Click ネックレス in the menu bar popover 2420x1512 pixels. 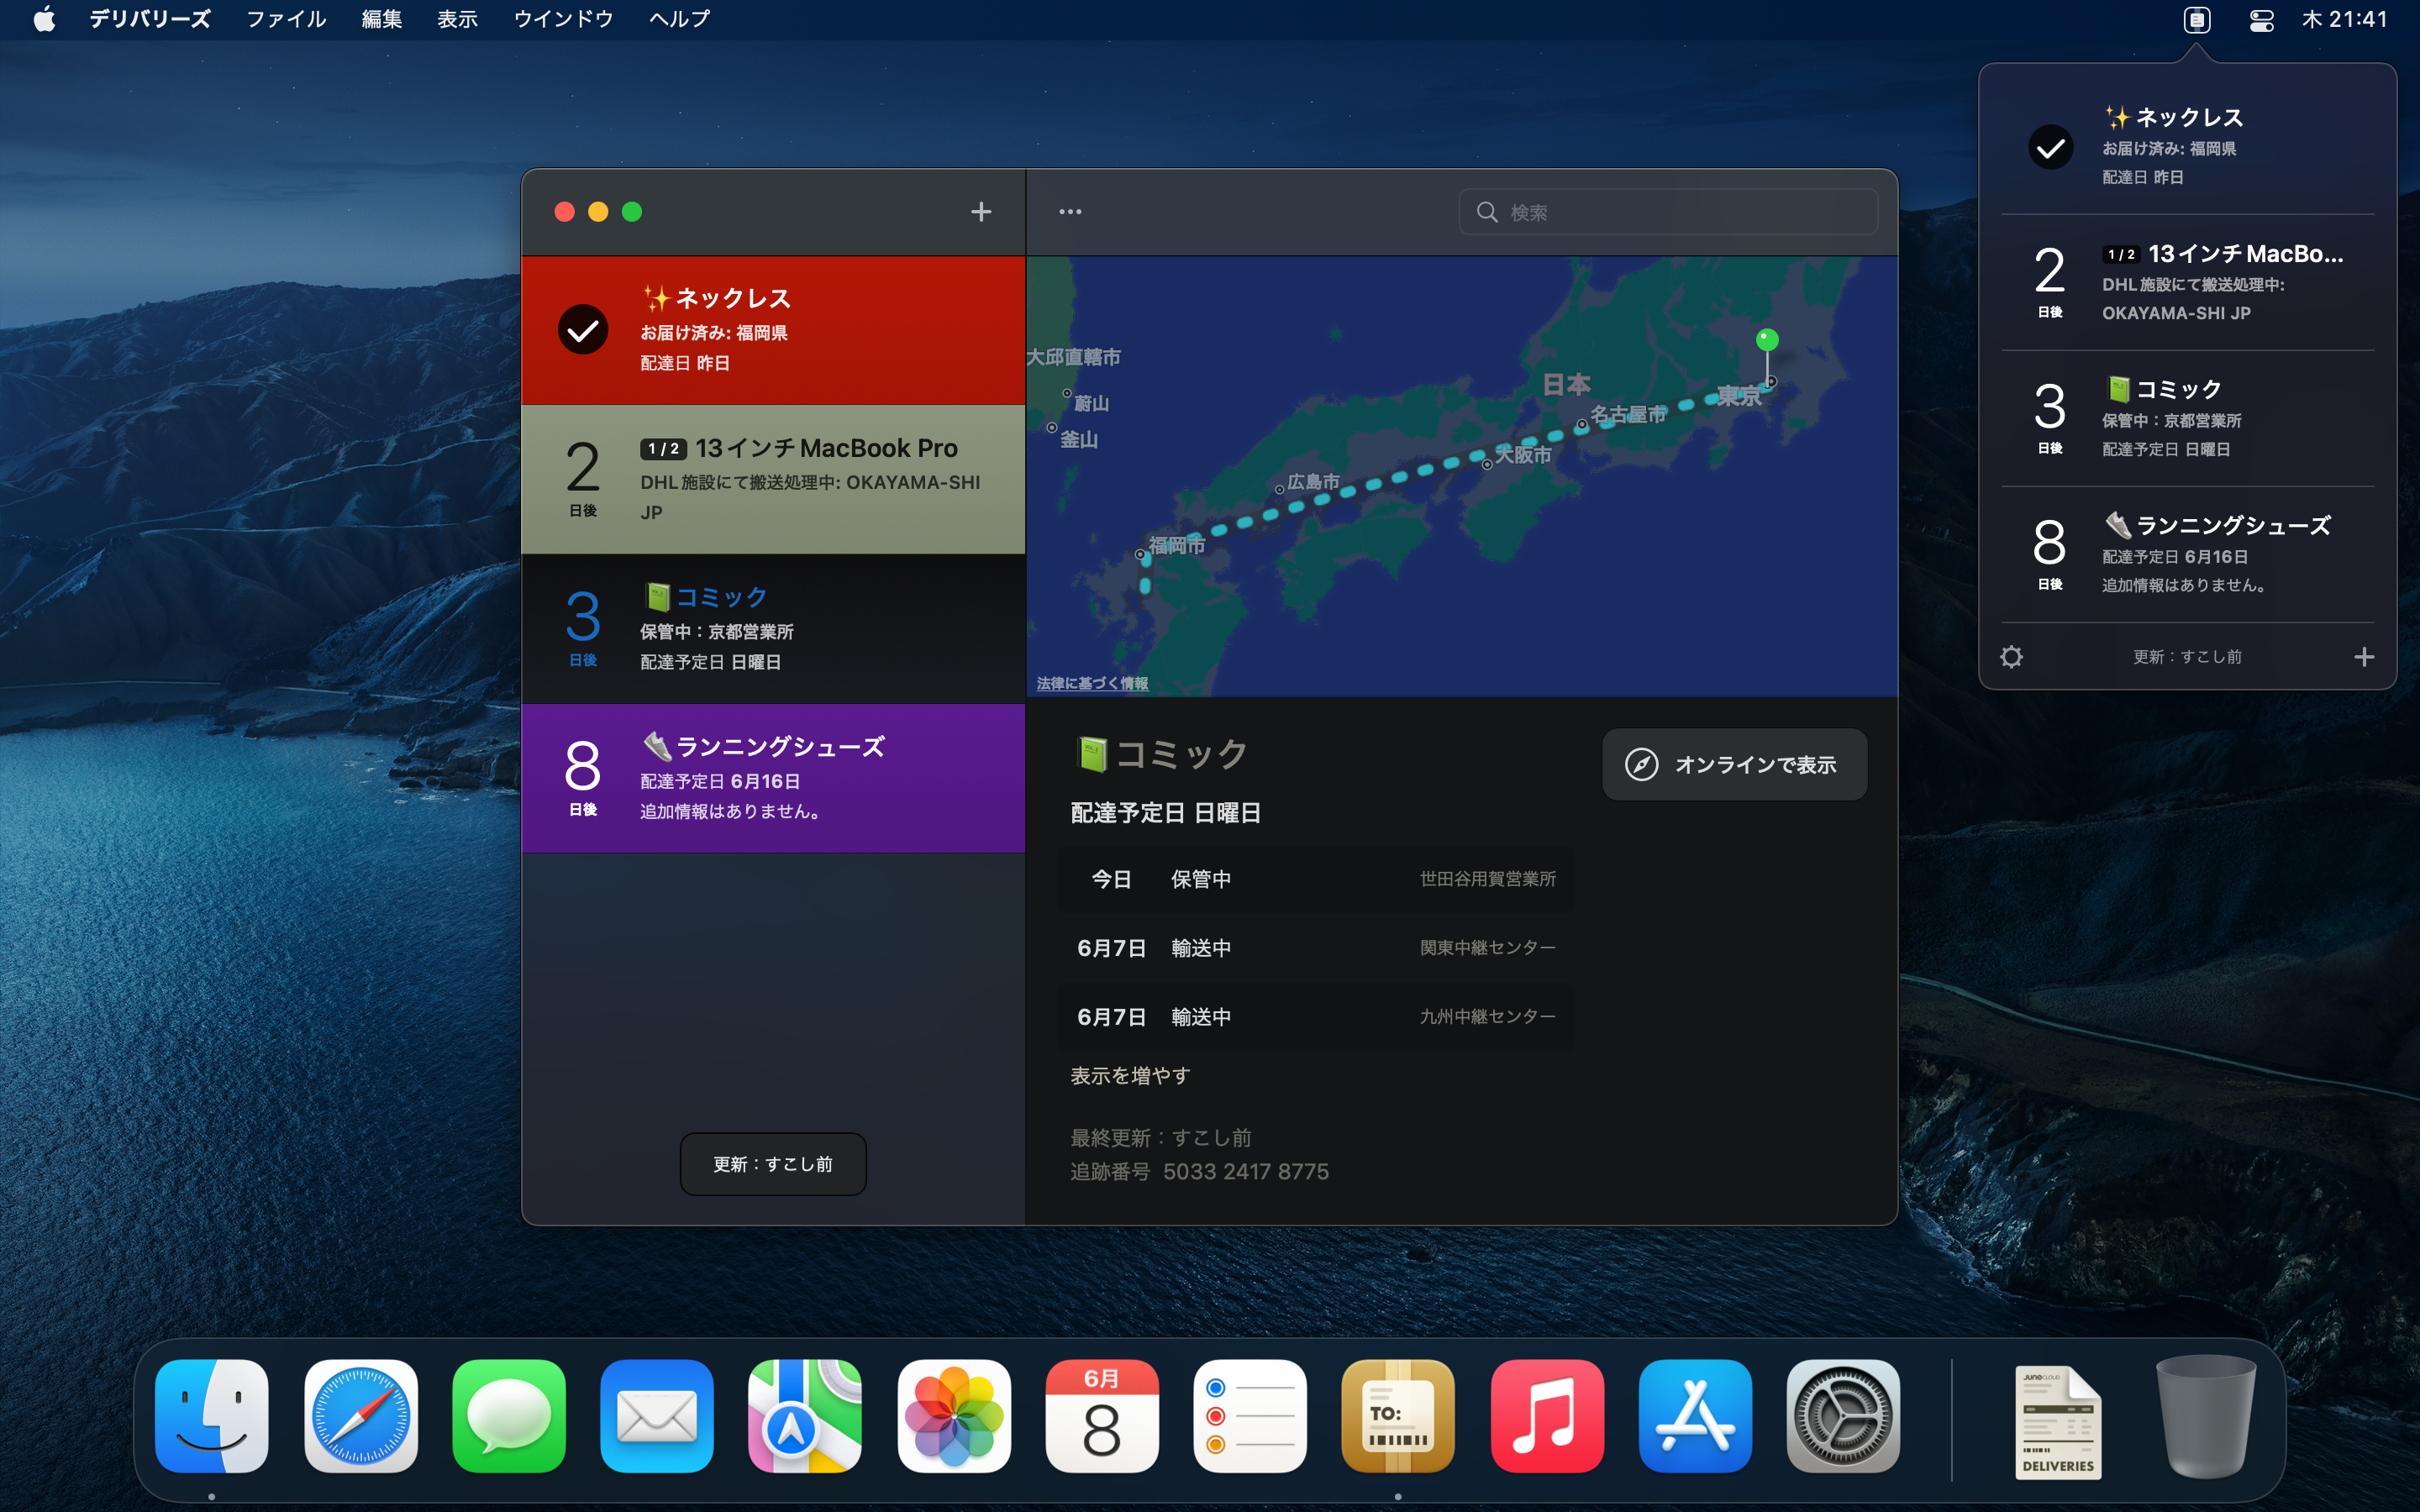point(2187,146)
